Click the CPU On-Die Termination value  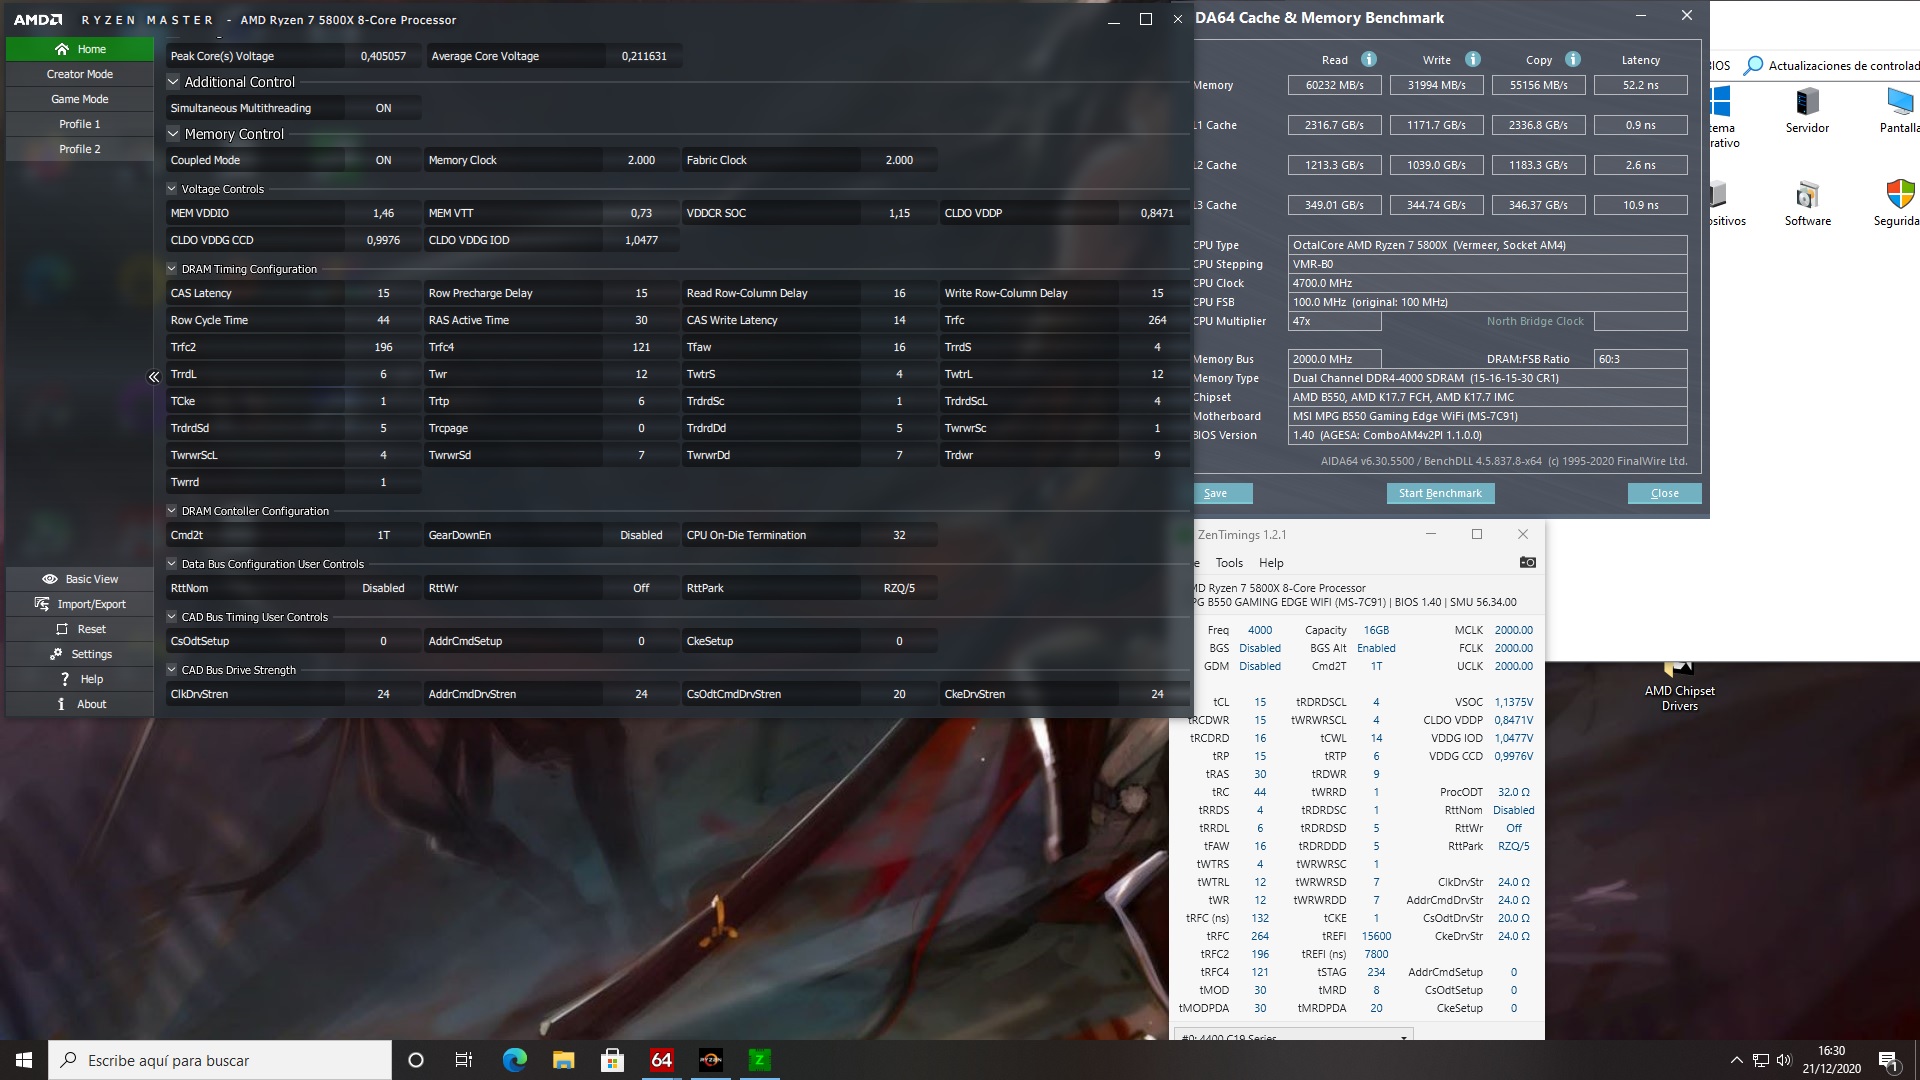pos(899,535)
